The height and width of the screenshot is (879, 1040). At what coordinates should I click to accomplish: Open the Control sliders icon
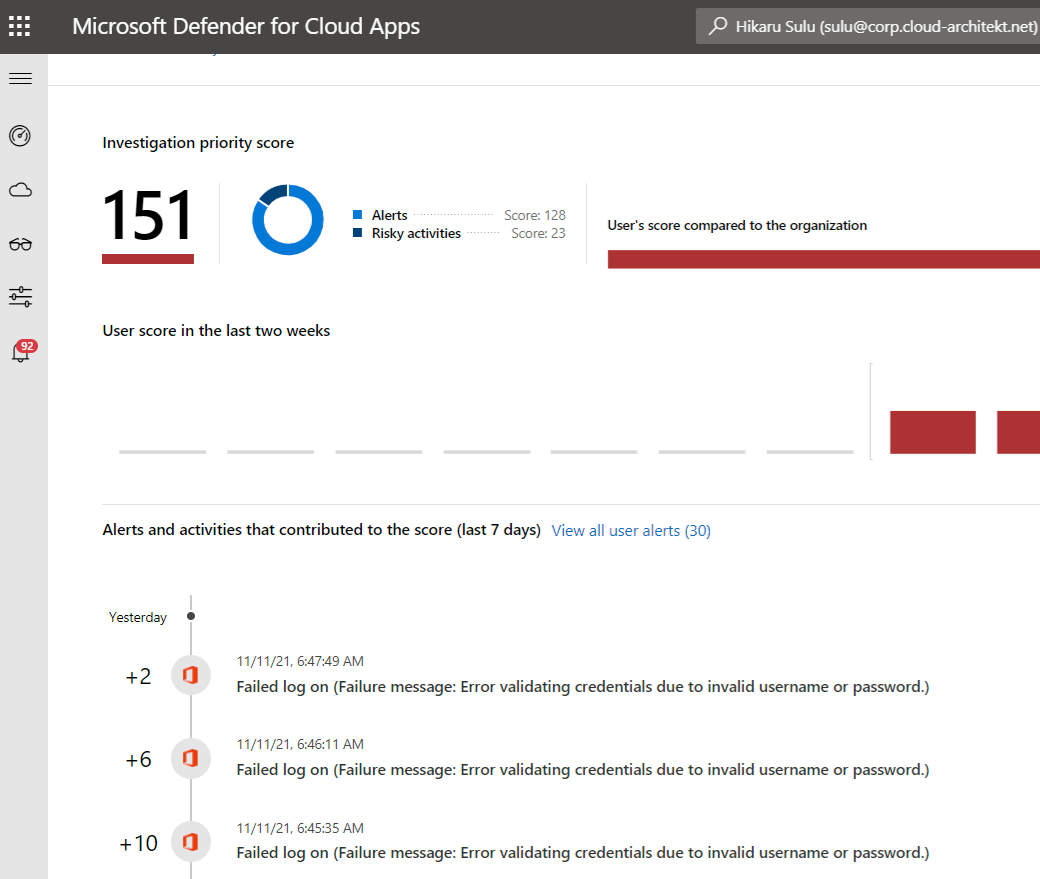(x=21, y=297)
